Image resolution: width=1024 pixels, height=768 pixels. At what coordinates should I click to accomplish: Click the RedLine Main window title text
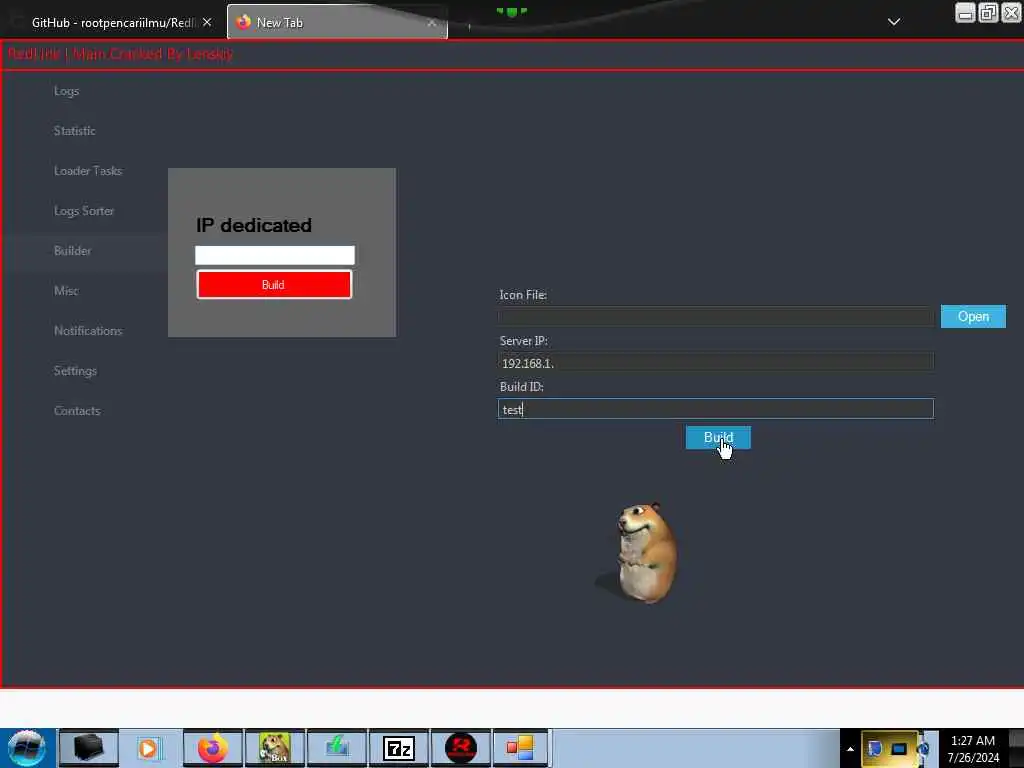[x=120, y=54]
